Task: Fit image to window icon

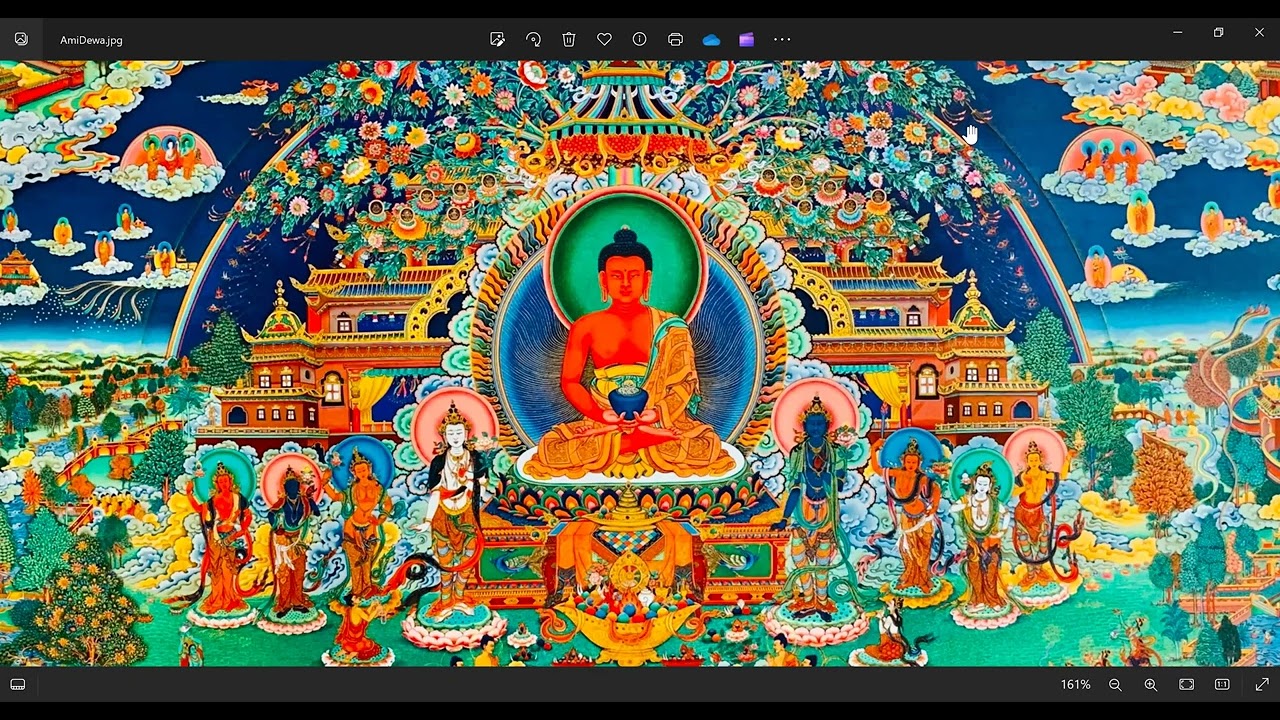Action: click(x=1186, y=684)
